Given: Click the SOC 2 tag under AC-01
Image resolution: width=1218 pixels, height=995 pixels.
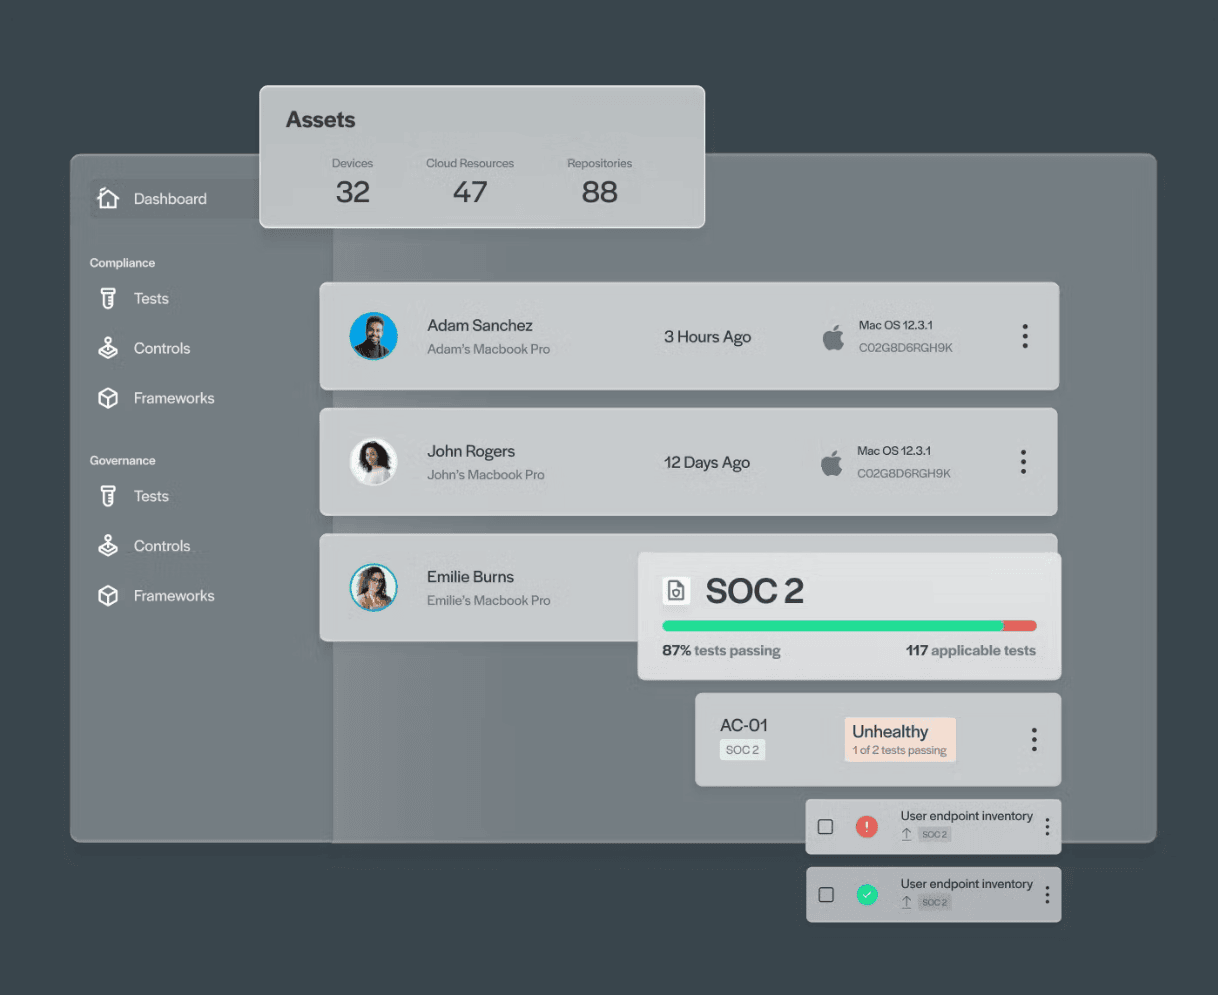Looking at the screenshot, I should tap(742, 749).
